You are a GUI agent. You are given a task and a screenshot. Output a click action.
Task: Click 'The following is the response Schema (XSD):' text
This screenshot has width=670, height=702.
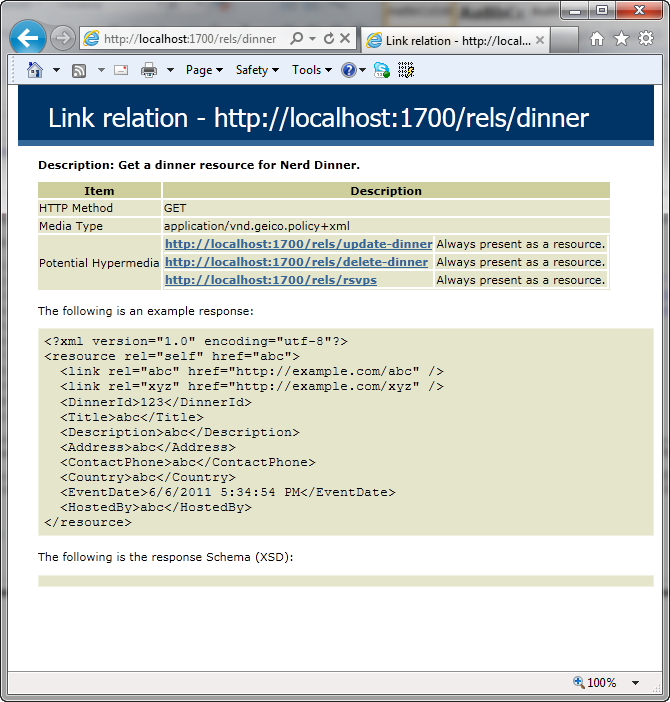(166, 557)
